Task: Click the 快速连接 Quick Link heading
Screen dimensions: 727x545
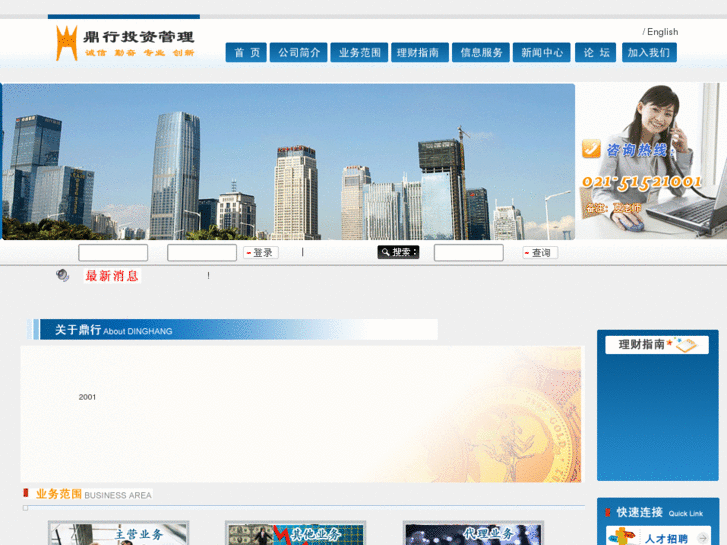Action: (660, 513)
